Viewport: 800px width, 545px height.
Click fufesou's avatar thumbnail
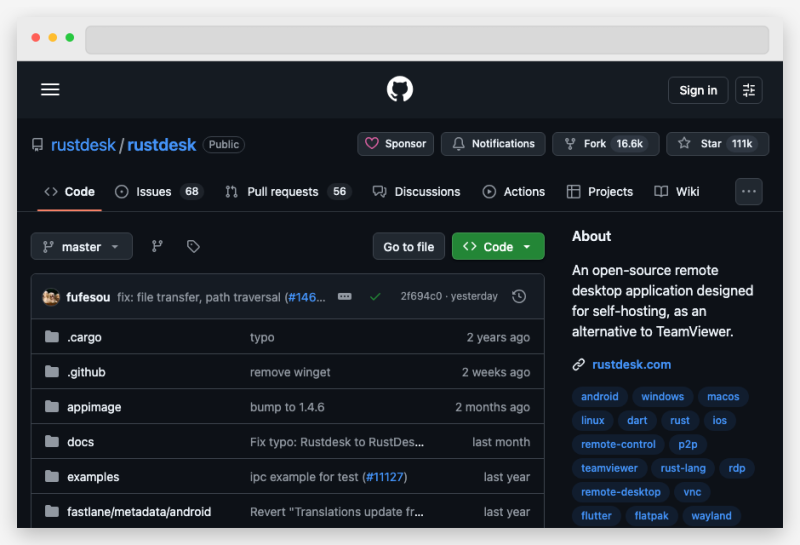[51, 297]
